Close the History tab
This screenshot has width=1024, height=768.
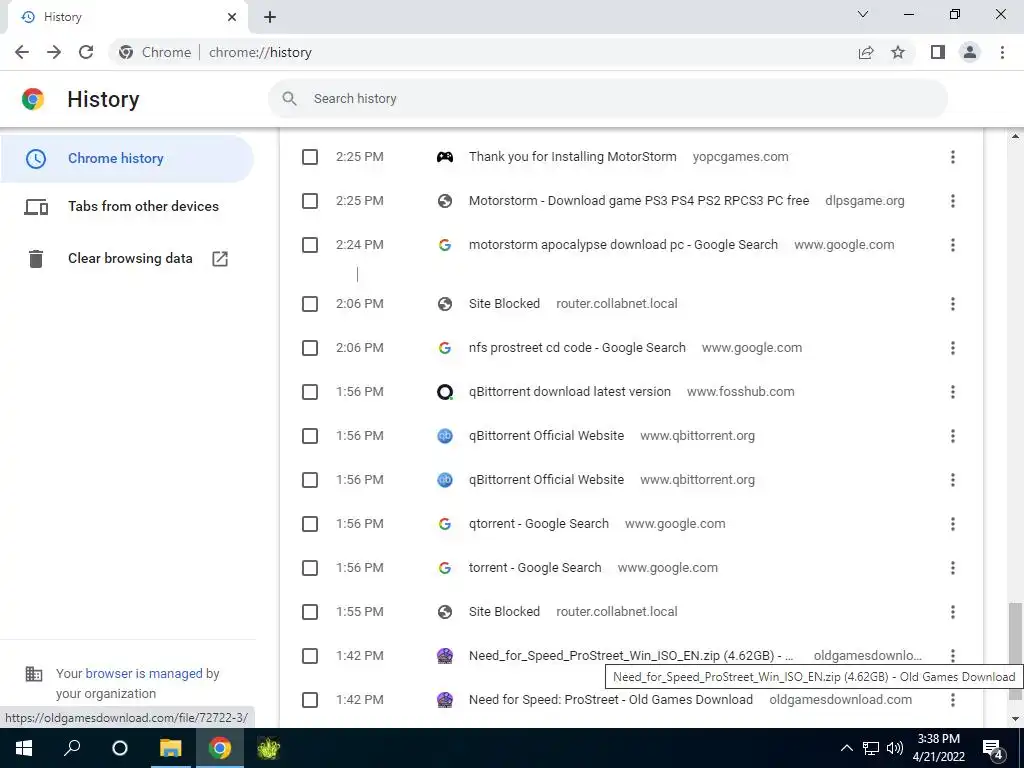pyautogui.click(x=232, y=17)
